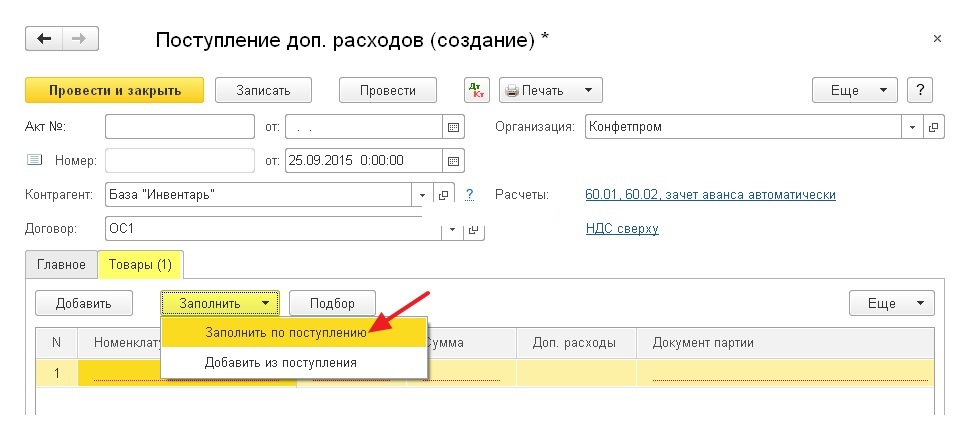Open Контрагент record with square icon
The image size is (958, 431).
click(x=444, y=195)
